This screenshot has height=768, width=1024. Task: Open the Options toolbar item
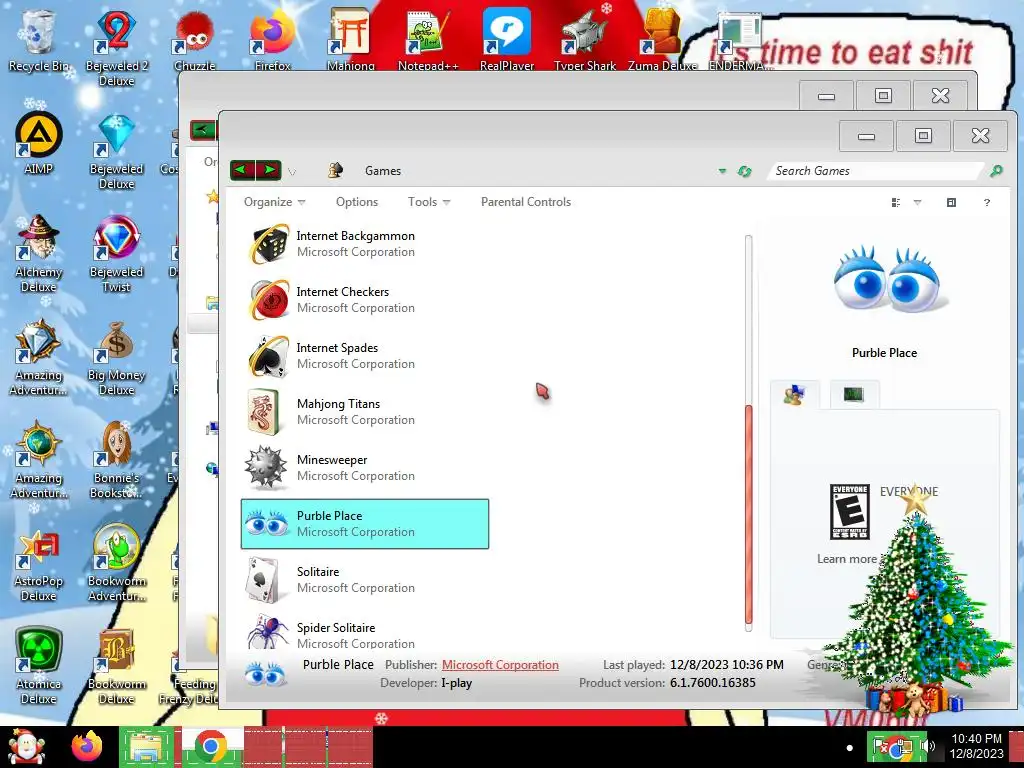pyautogui.click(x=357, y=202)
